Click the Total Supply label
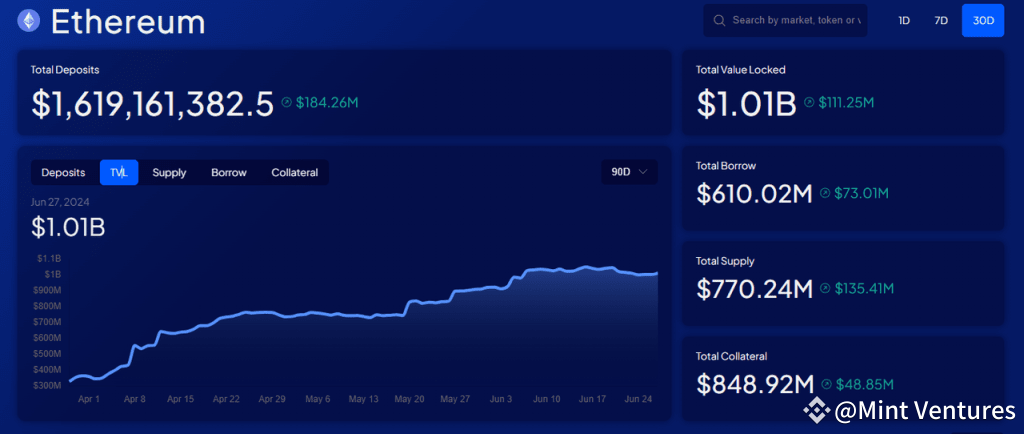 [725, 261]
